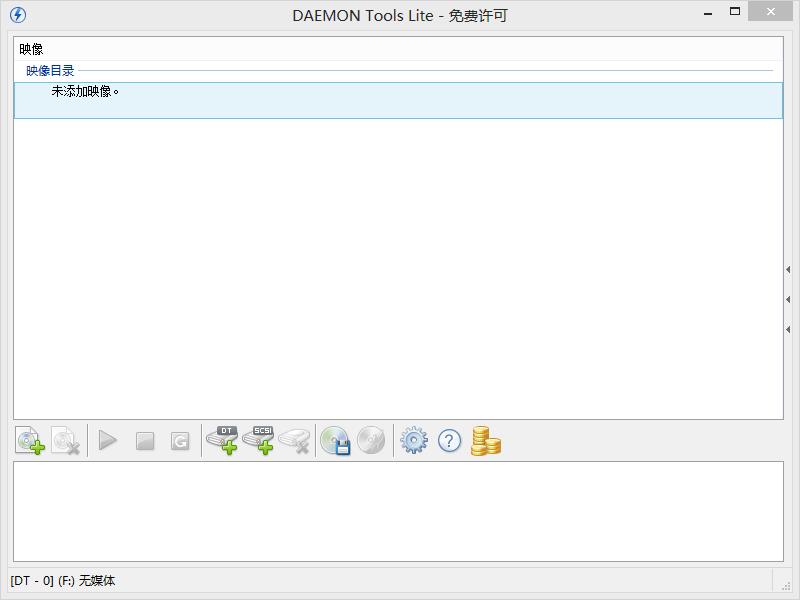Image resolution: width=800 pixels, height=600 pixels.
Task: Click the DAEMON Tools lightning logo
Action: tap(18, 15)
